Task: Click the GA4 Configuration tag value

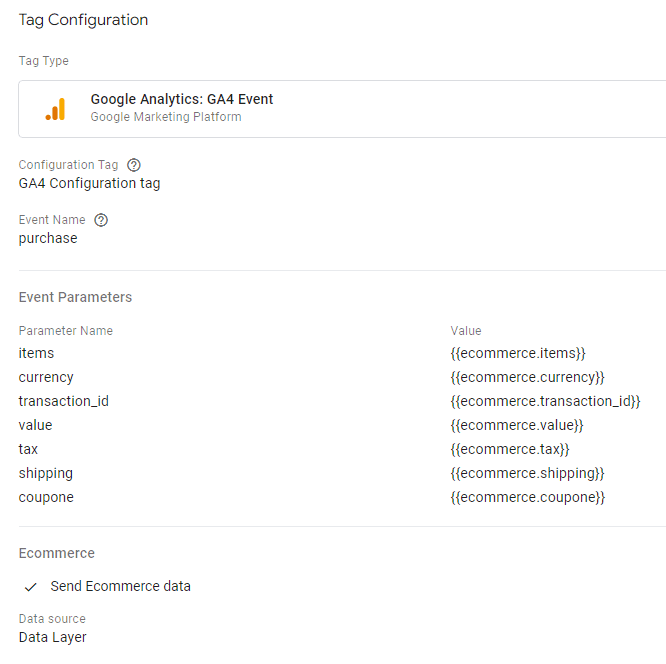Action: coord(90,183)
